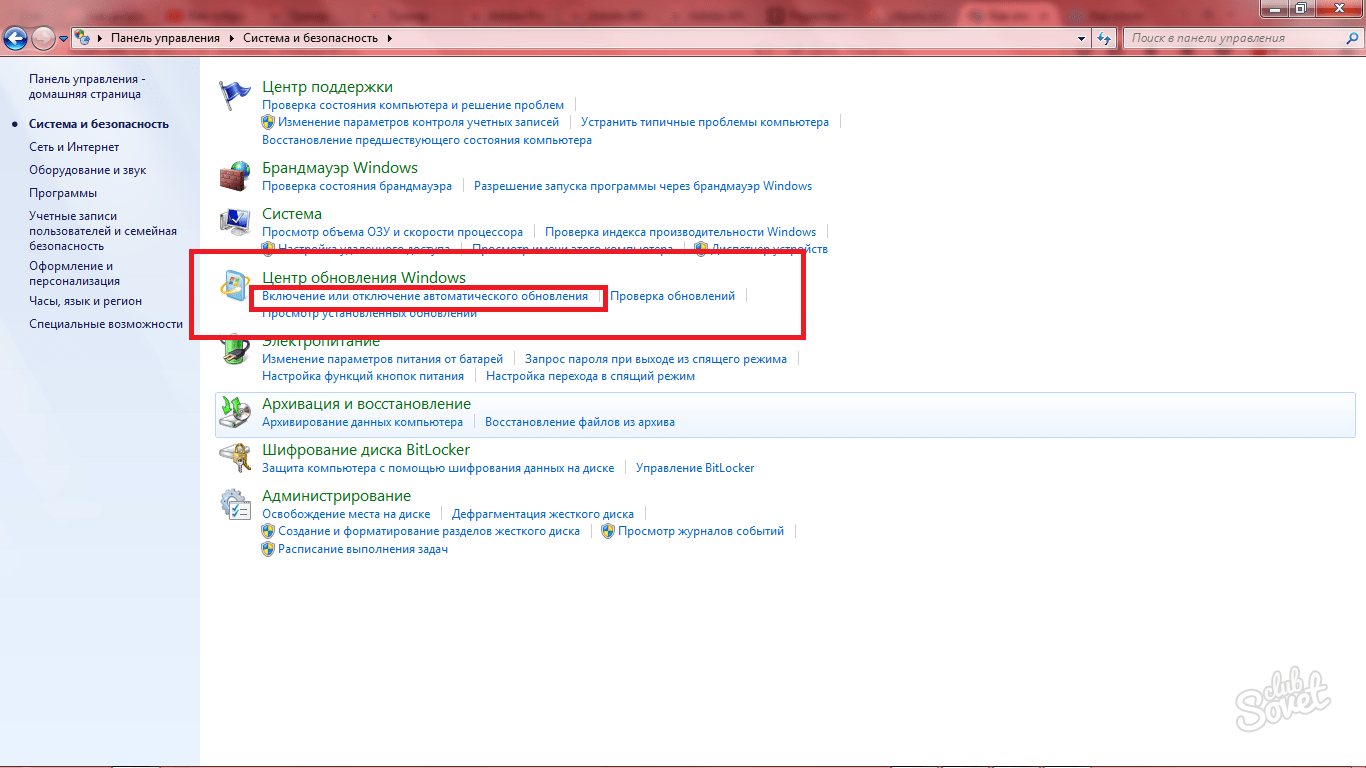The width and height of the screenshot is (1366, 768).
Task: Click the Архивация и восстановление icon
Action: click(x=235, y=413)
